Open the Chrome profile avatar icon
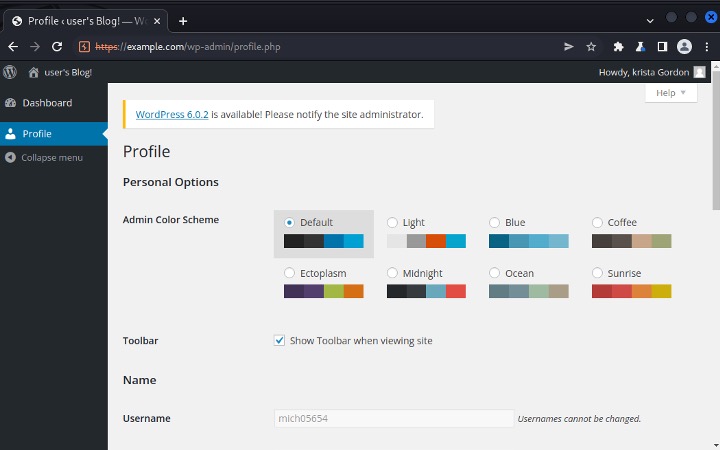 coord(684,46)
